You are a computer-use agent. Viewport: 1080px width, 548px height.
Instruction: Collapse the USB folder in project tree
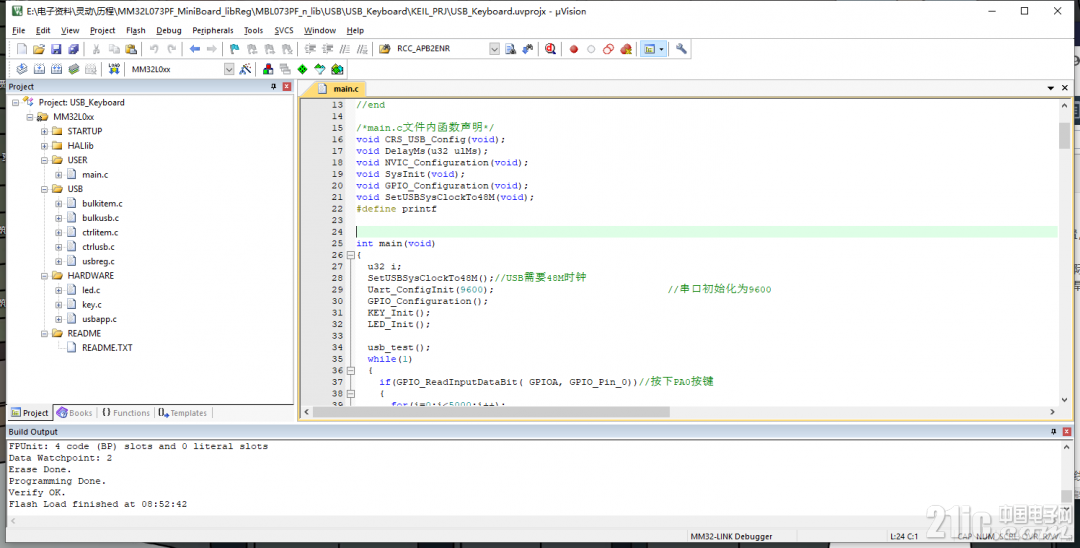click(x=44, y=189)
